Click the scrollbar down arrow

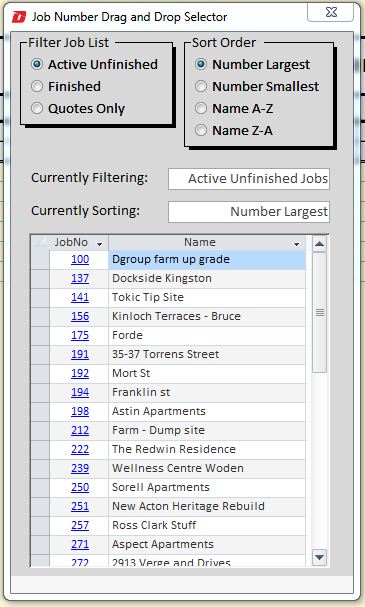point(319,557)
